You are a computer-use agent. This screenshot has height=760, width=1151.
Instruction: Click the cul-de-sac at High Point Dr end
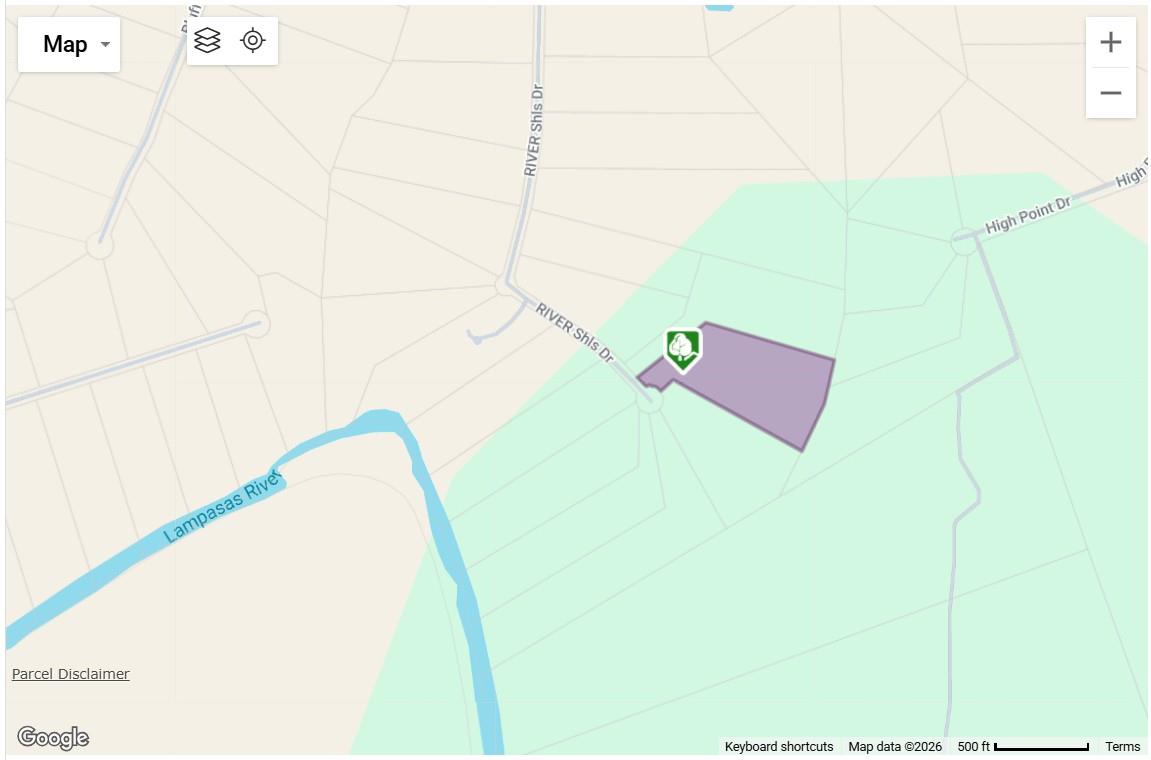click(x=963, y=241)
